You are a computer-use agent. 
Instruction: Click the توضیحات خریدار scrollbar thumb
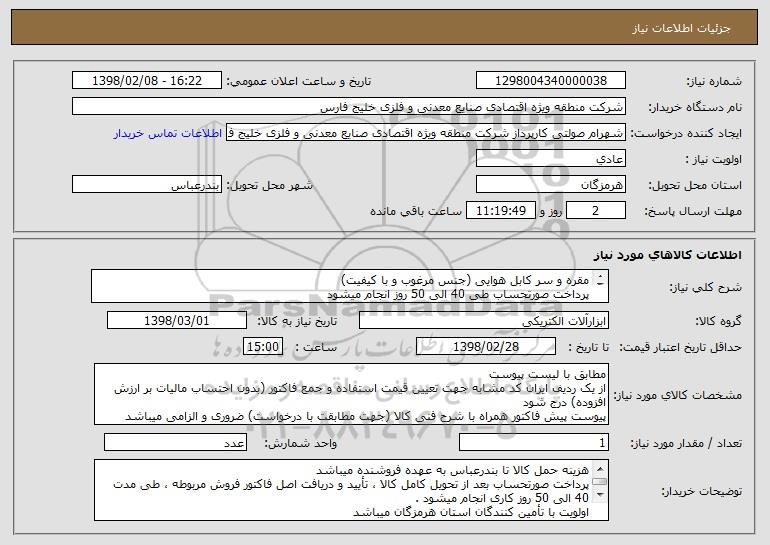pyautogui.click(x=599, y=482)
